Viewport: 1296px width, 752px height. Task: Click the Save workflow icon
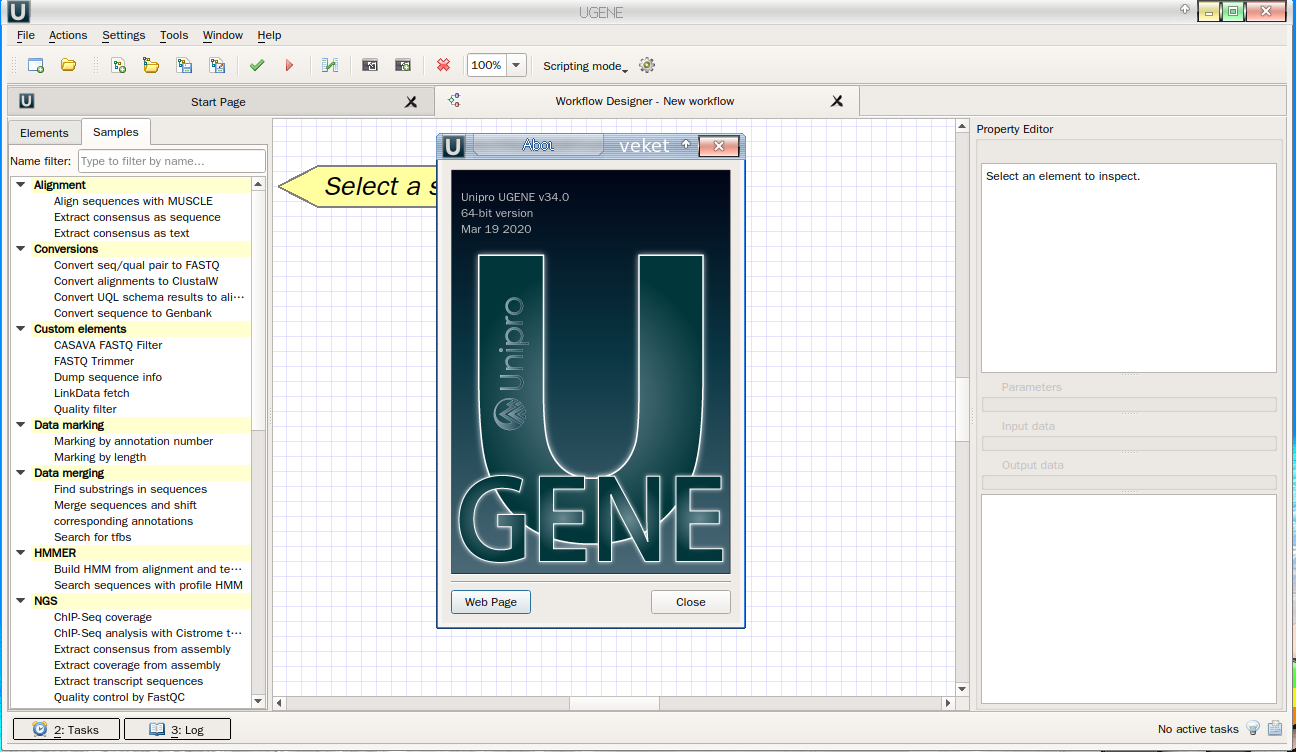[184, 65]
